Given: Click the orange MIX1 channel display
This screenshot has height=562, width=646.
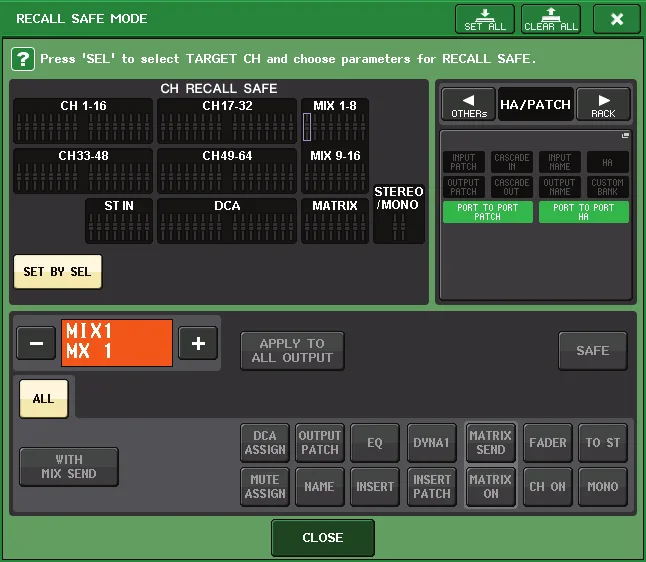Looking at the screenshot, I should tap(117, 343).
